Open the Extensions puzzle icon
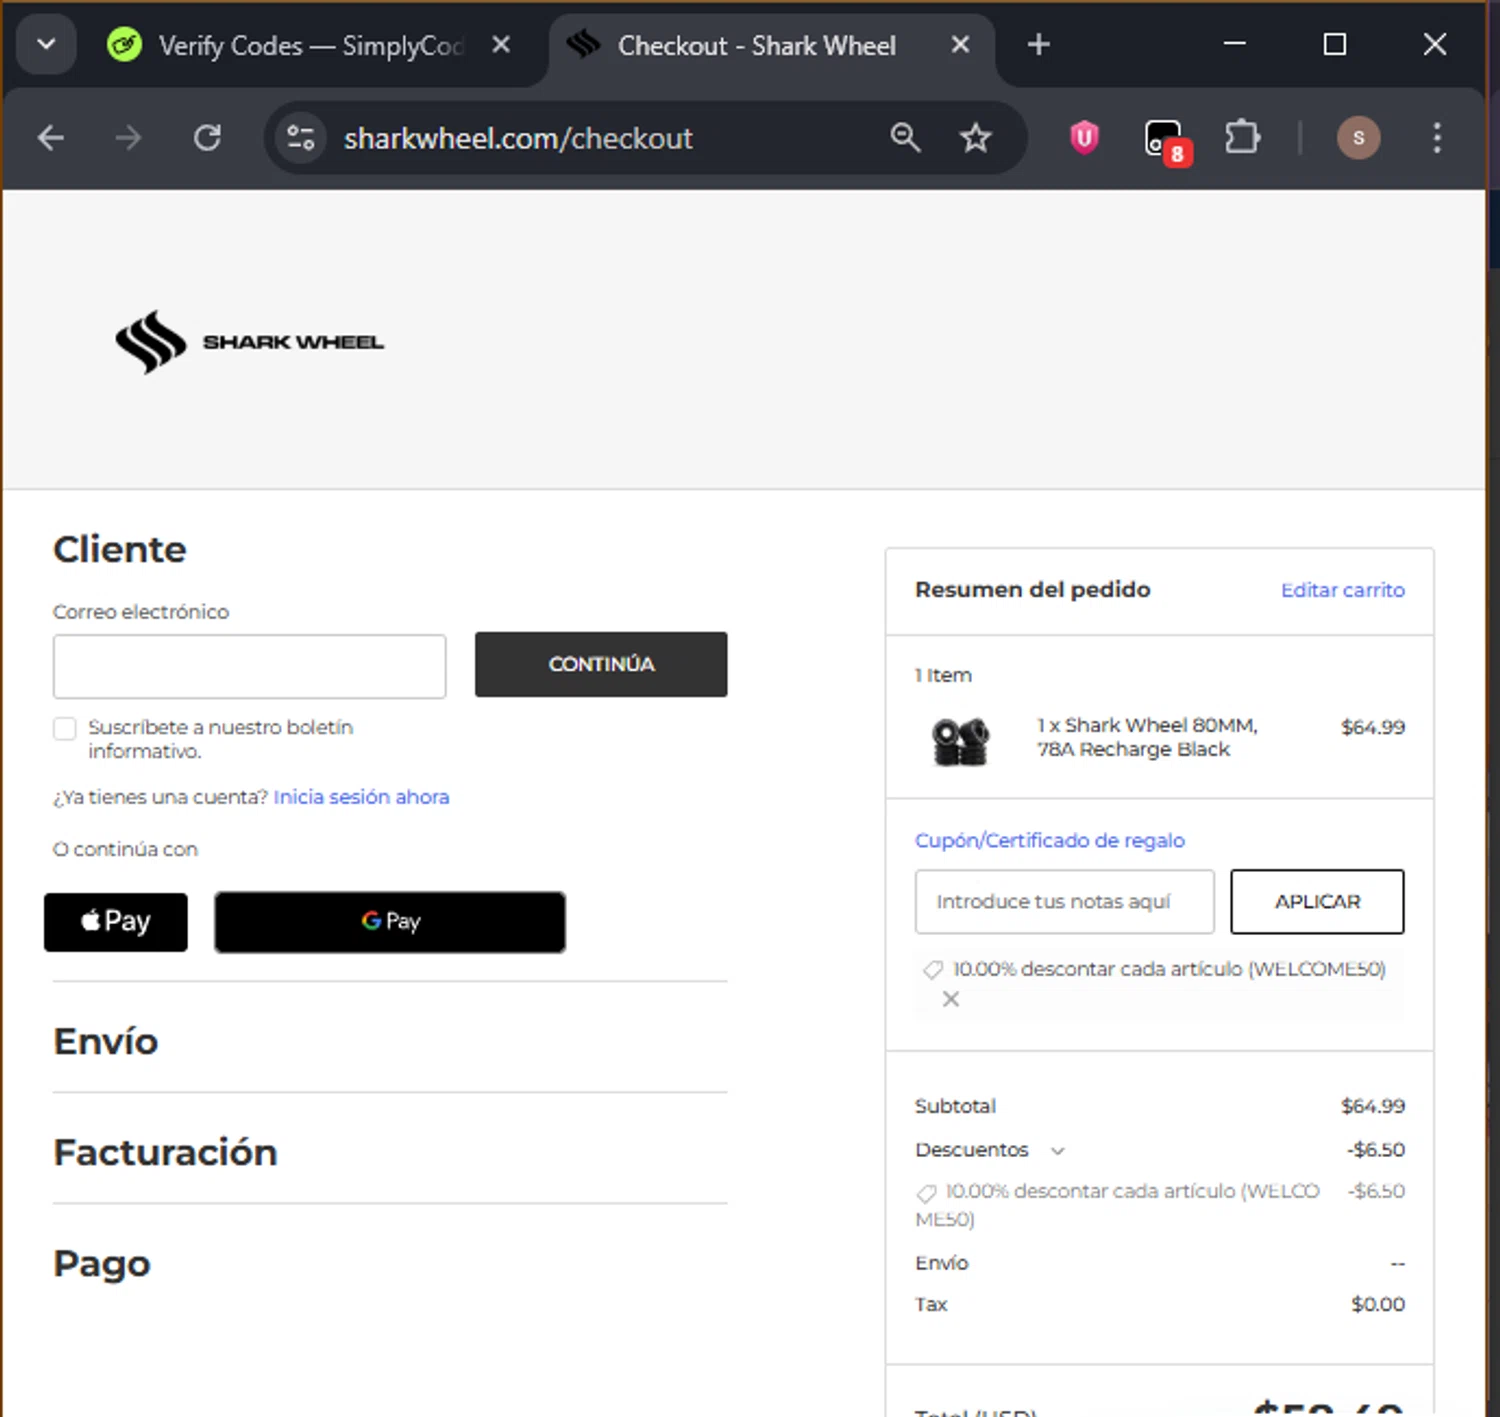The width and height of the screenshot is (1500, 1417). [x=1242, y=138]
